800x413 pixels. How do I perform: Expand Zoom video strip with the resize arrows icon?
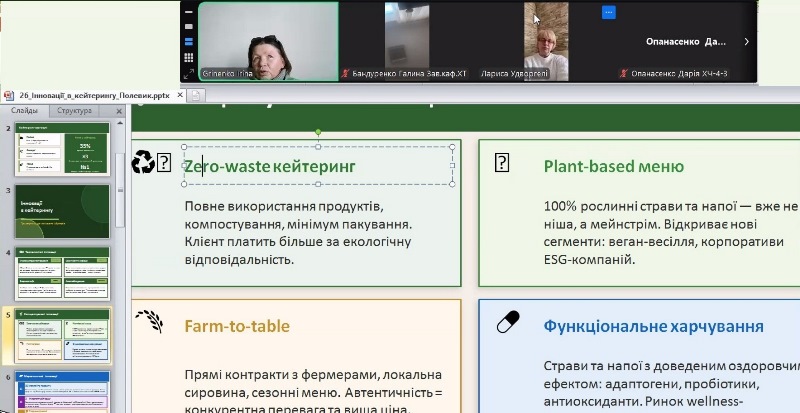[188, 74]
